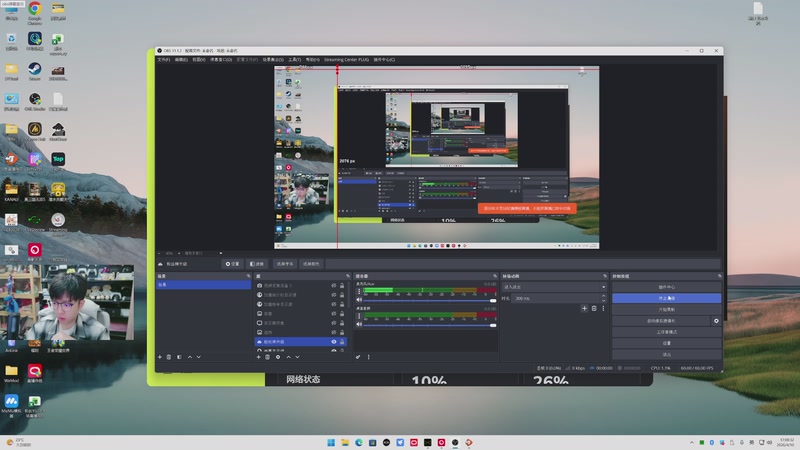The width and height of the screenshot is (800, 450).
Task: Toggle visibility eye of highlighted source
Action: pos(333,342)
